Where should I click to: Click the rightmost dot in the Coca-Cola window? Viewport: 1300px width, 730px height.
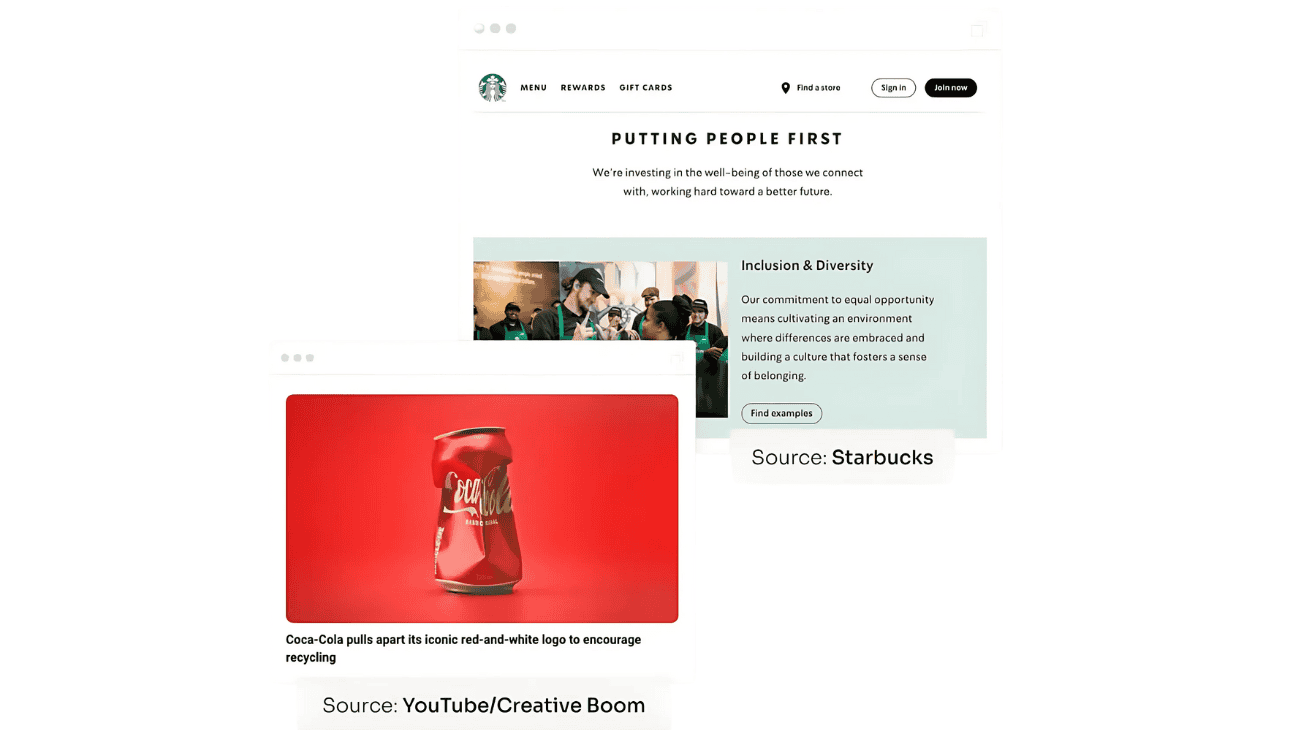[x=310, y=358]
